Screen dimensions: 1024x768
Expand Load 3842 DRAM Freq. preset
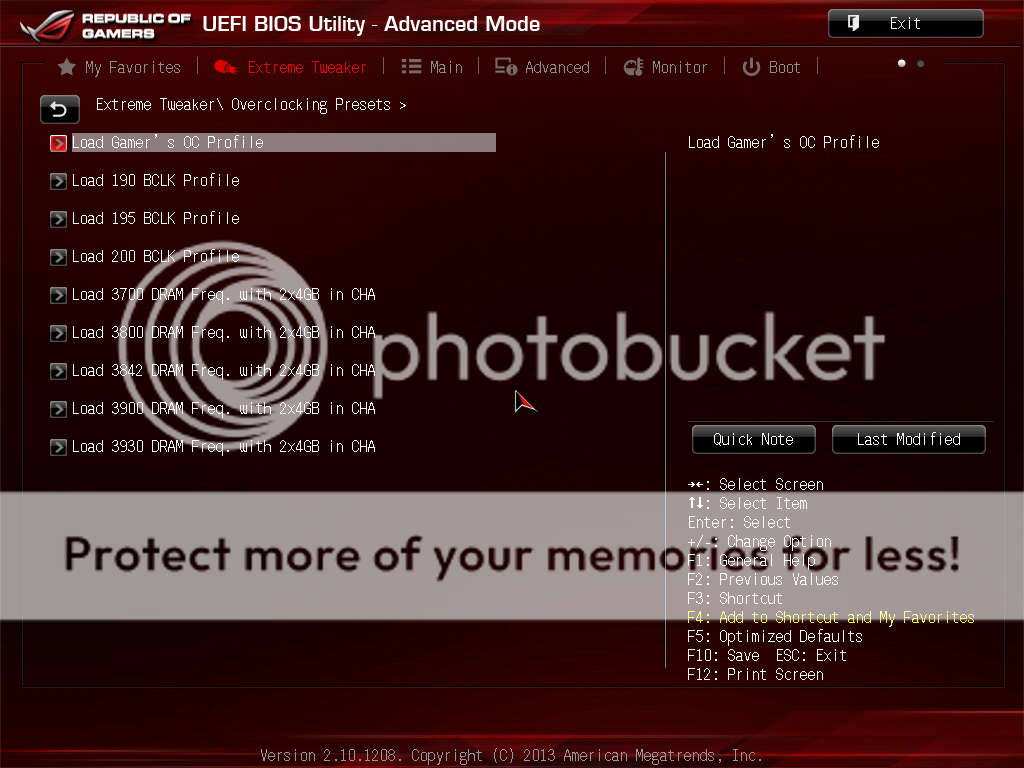223,371
